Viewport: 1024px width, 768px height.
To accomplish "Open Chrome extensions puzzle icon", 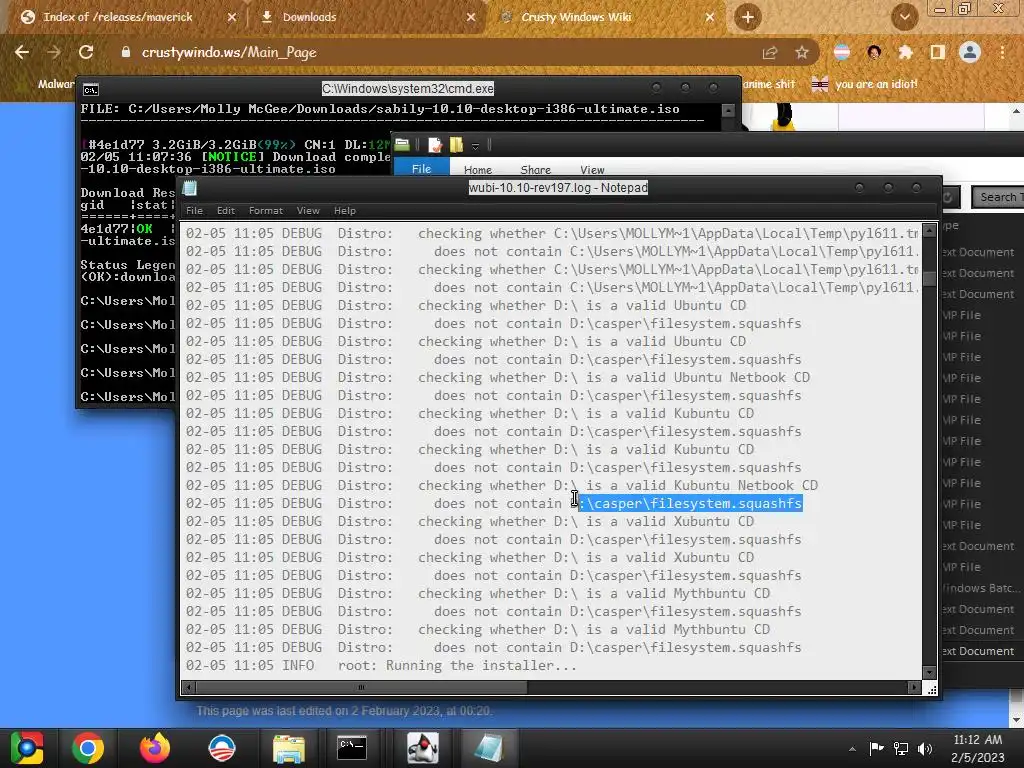I will pos(905,52).
